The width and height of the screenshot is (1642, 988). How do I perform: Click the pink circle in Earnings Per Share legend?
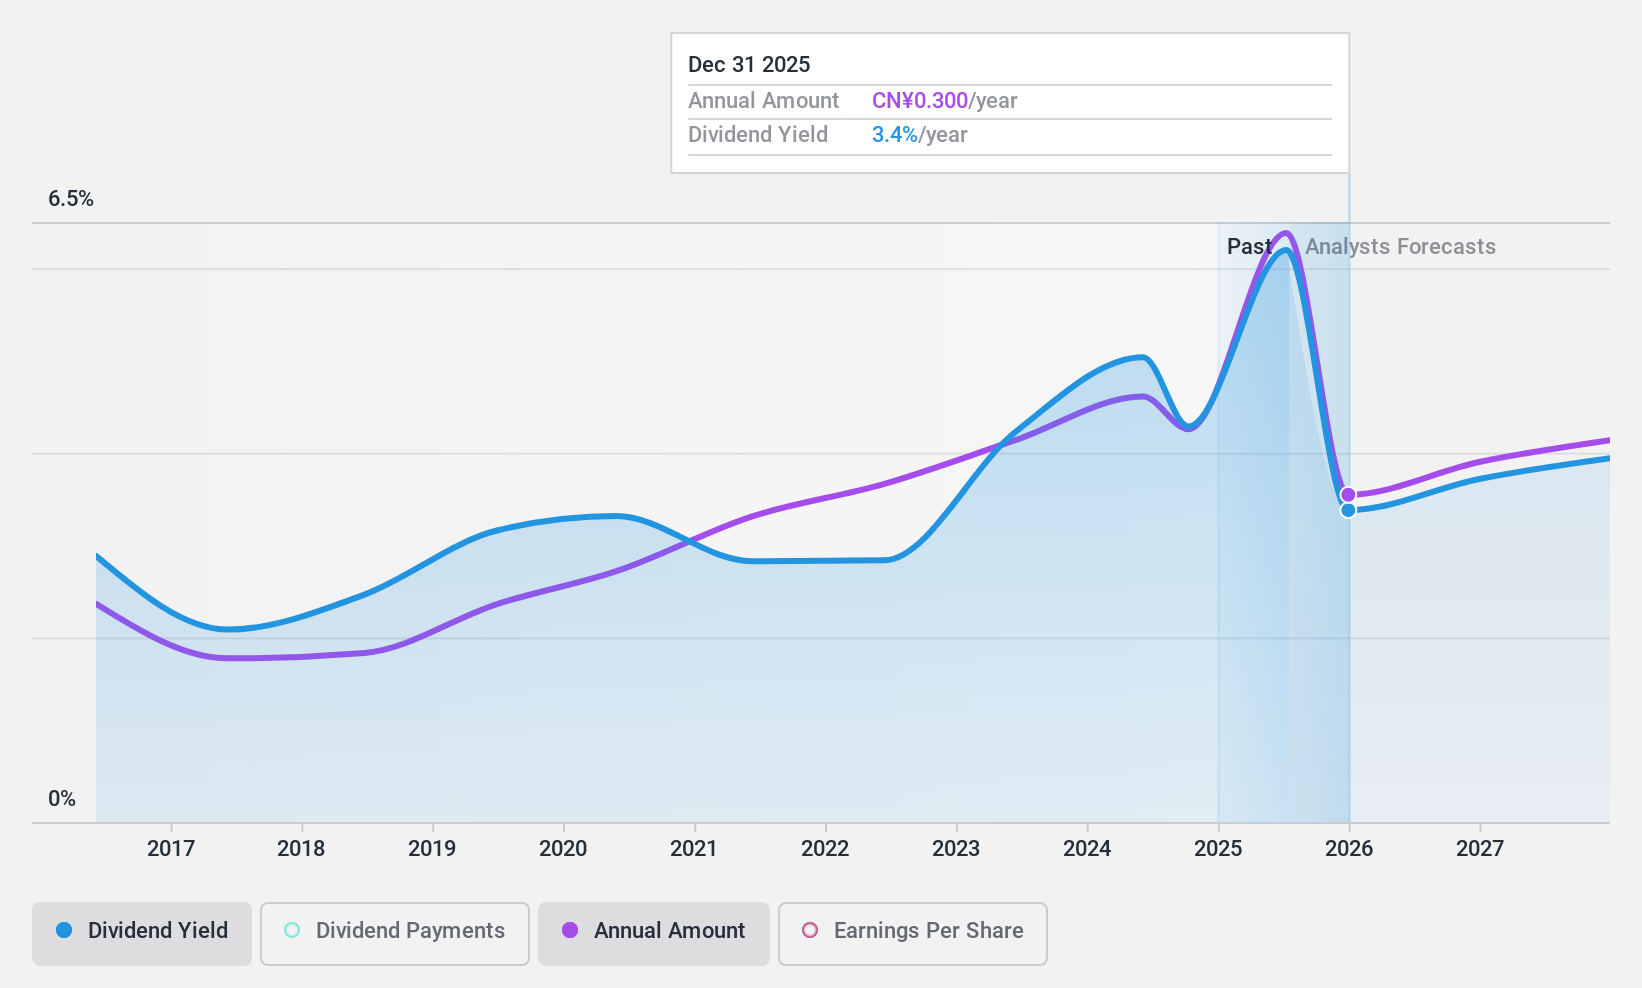click(810, 930)
